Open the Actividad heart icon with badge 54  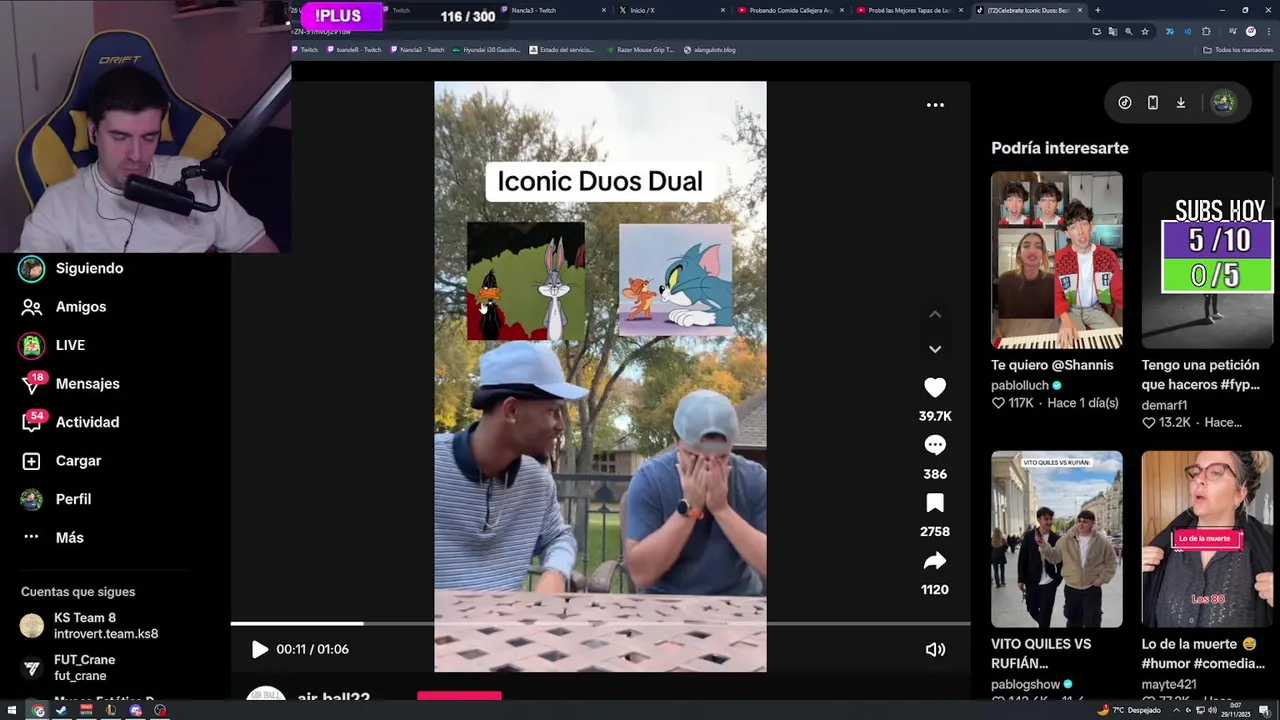[31, 422]
